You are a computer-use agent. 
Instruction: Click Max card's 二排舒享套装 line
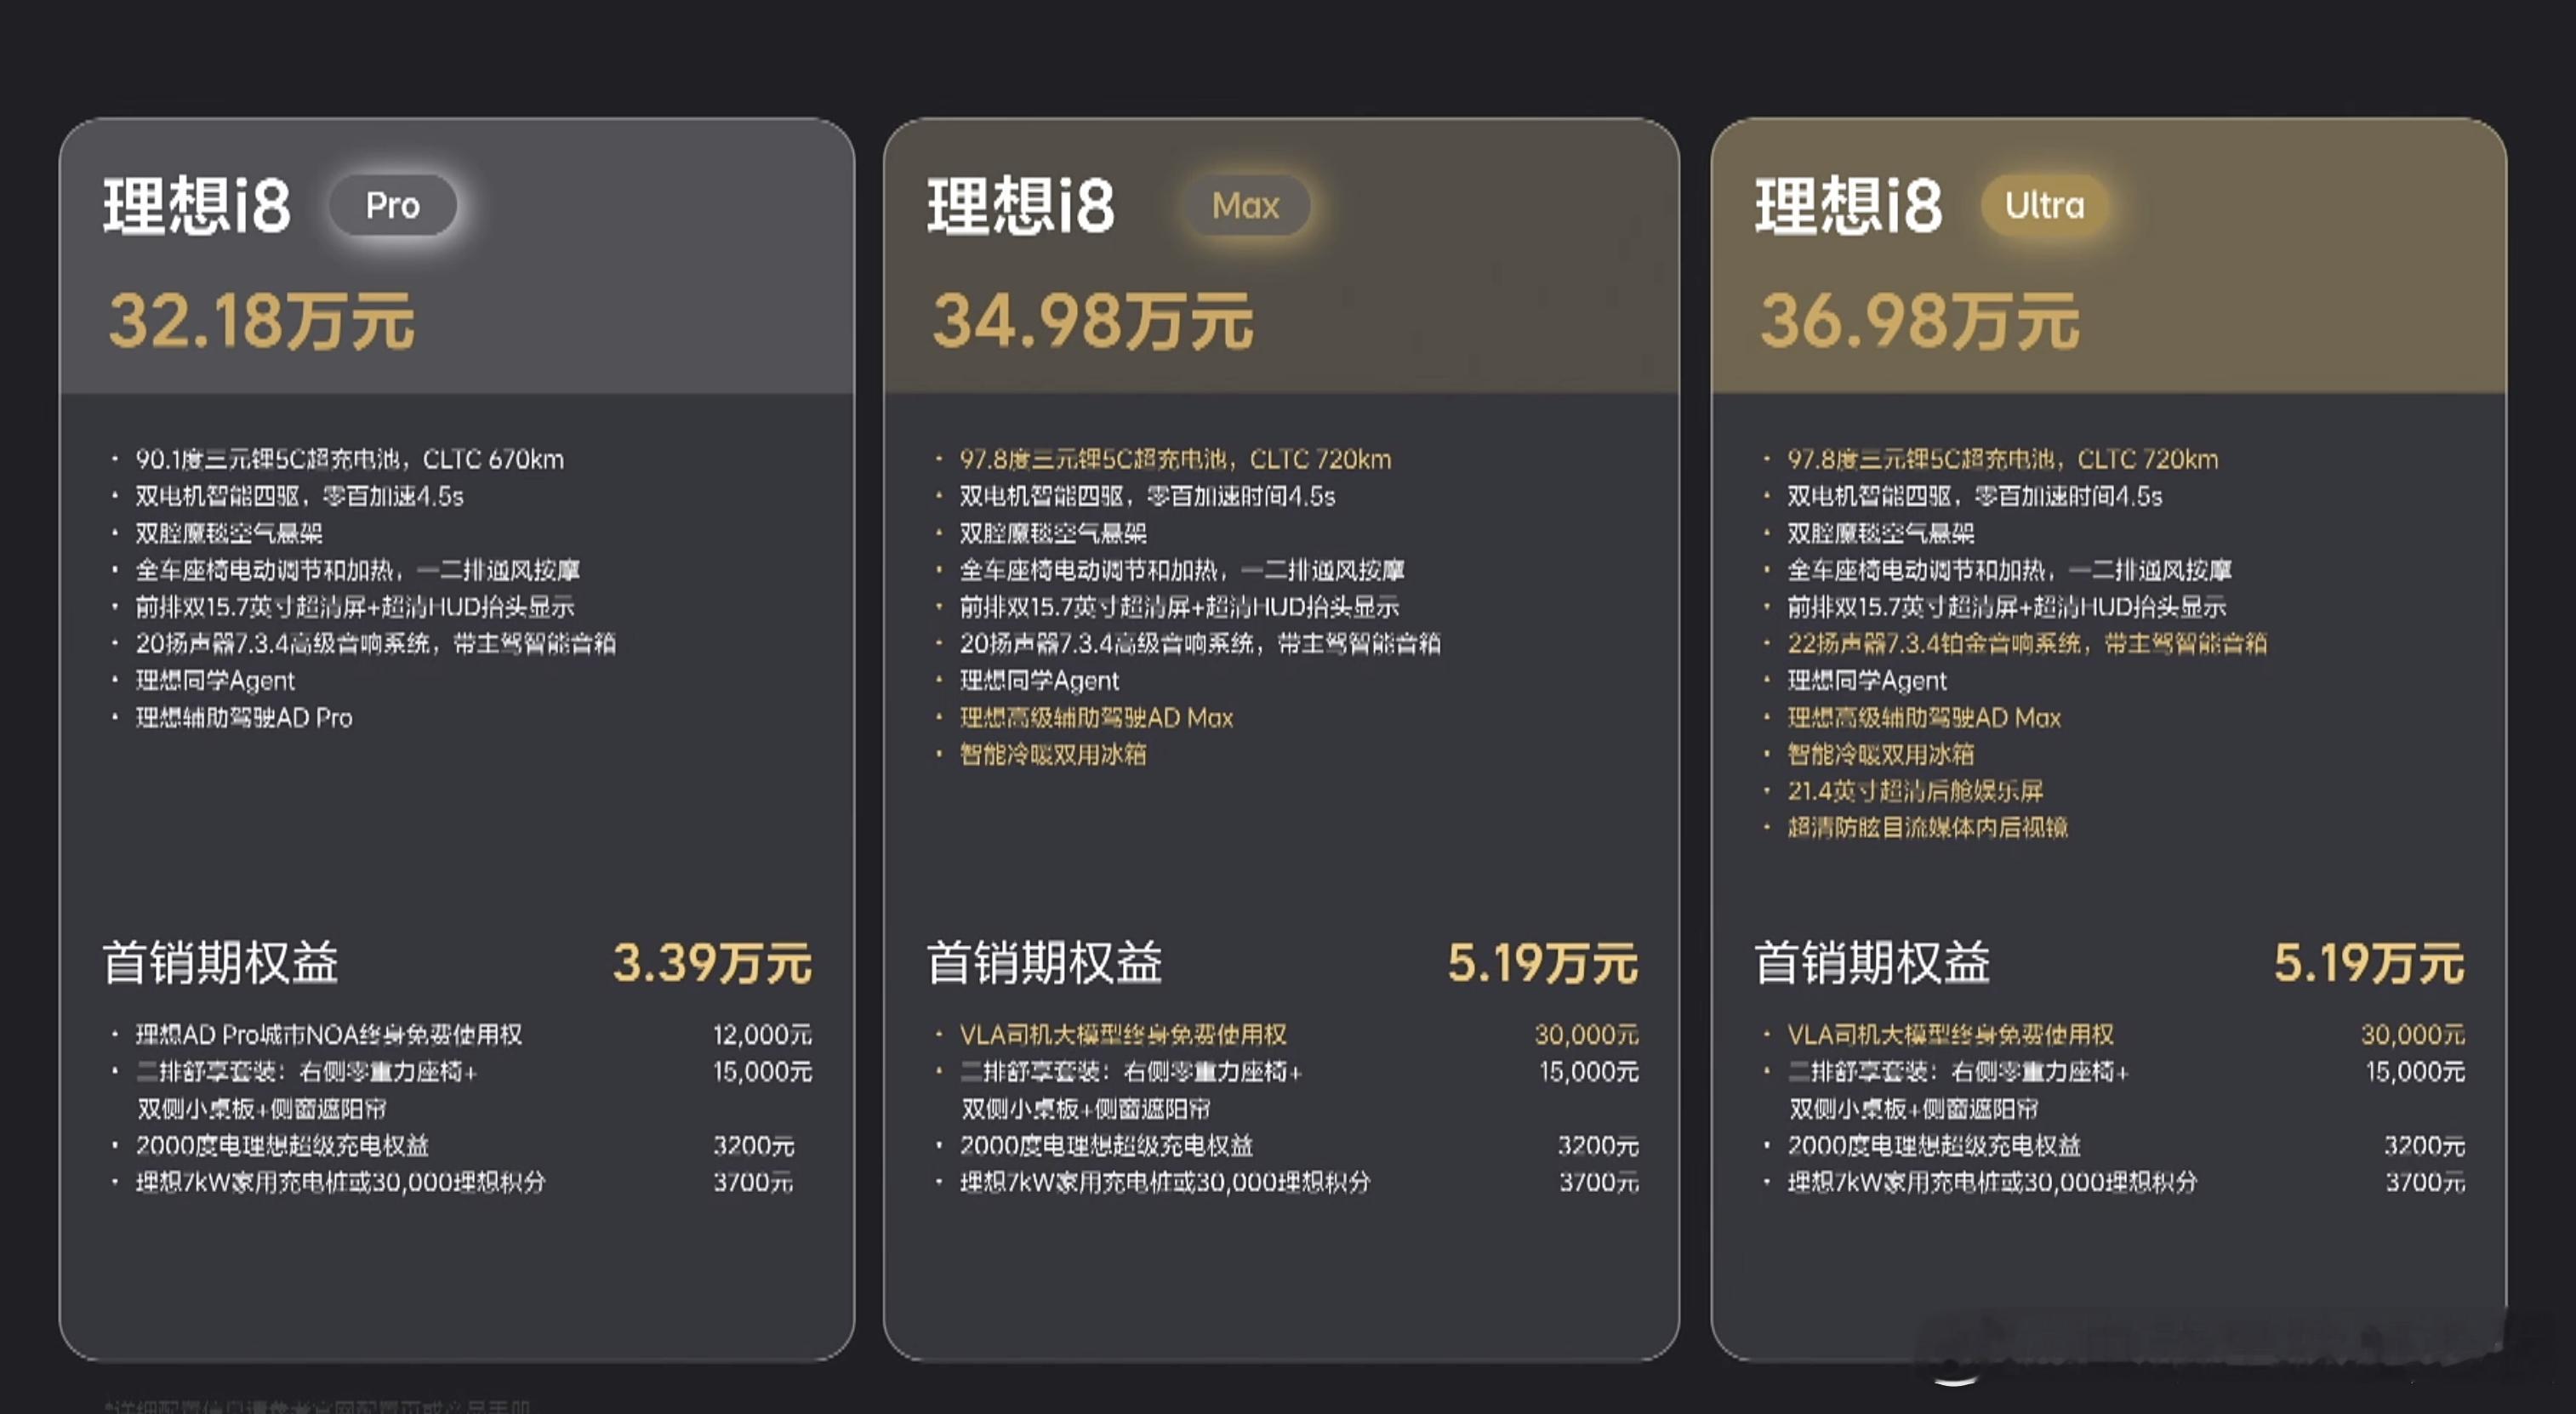pos(1131,1089)
